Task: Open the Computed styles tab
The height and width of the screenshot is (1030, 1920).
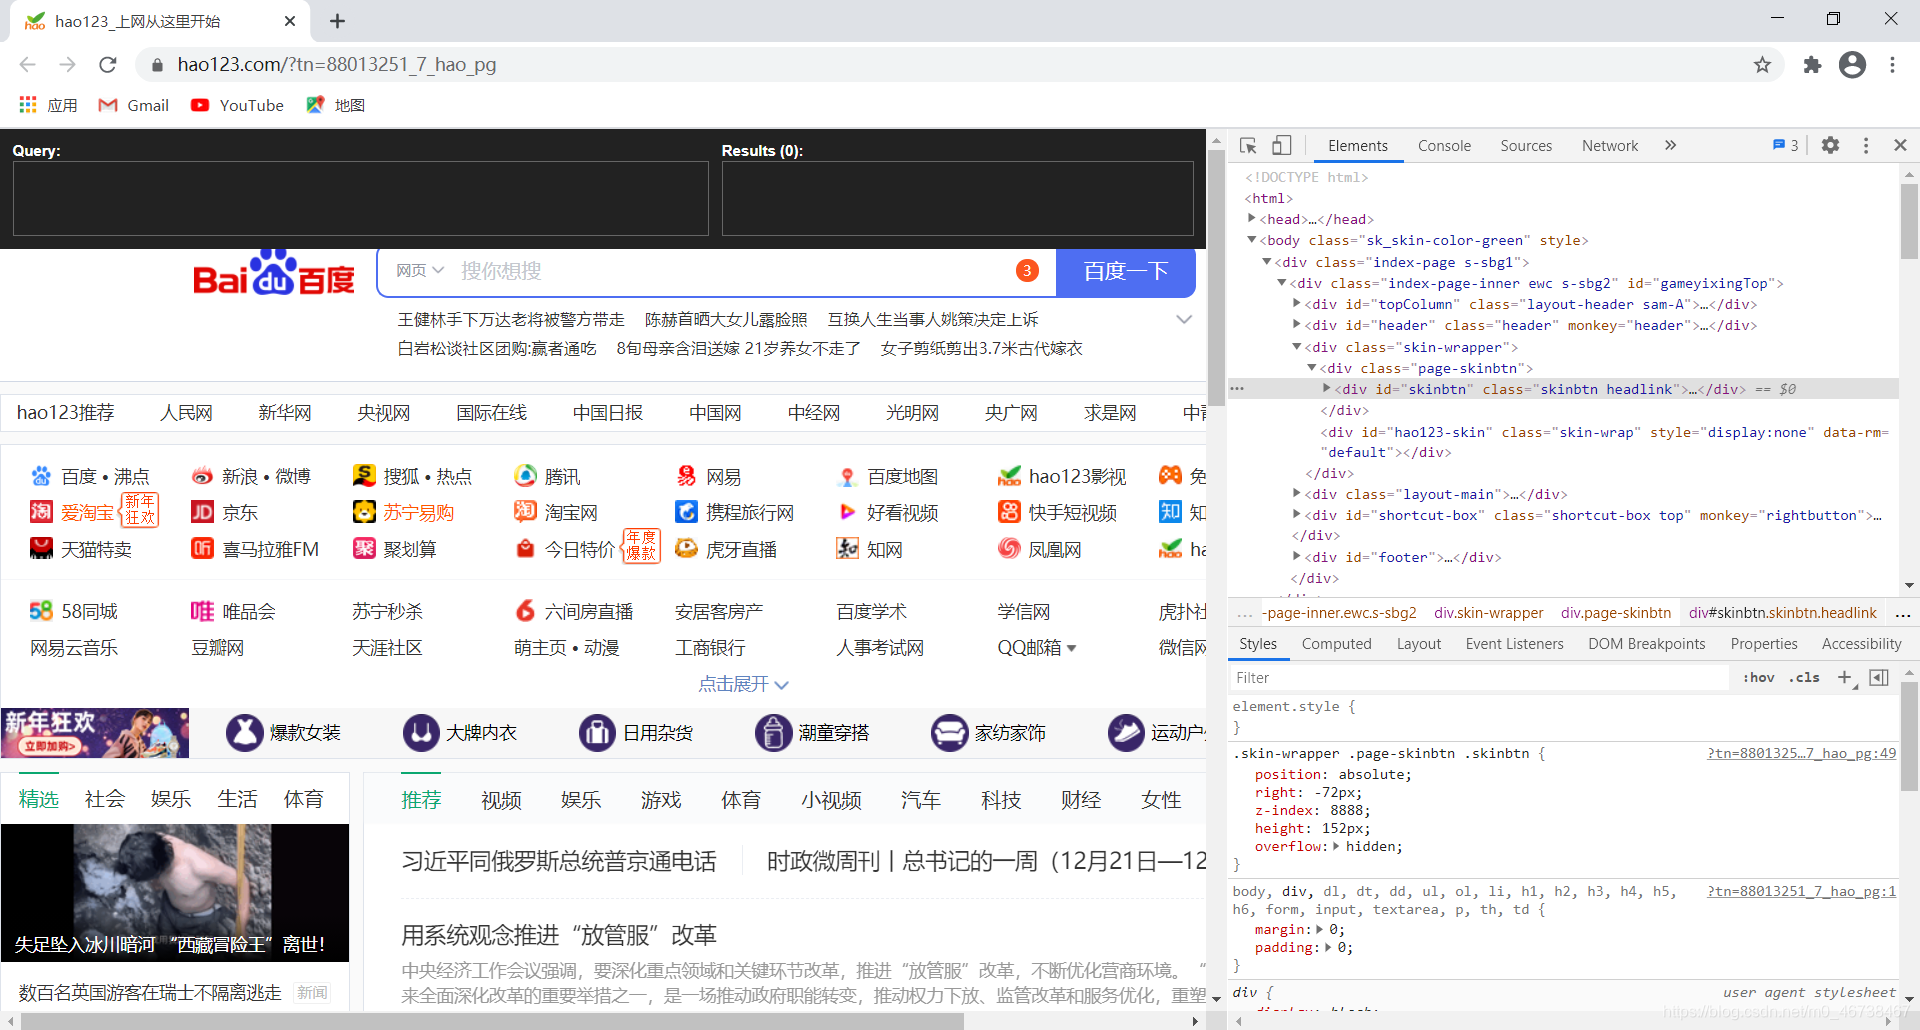Action: 1336,644
